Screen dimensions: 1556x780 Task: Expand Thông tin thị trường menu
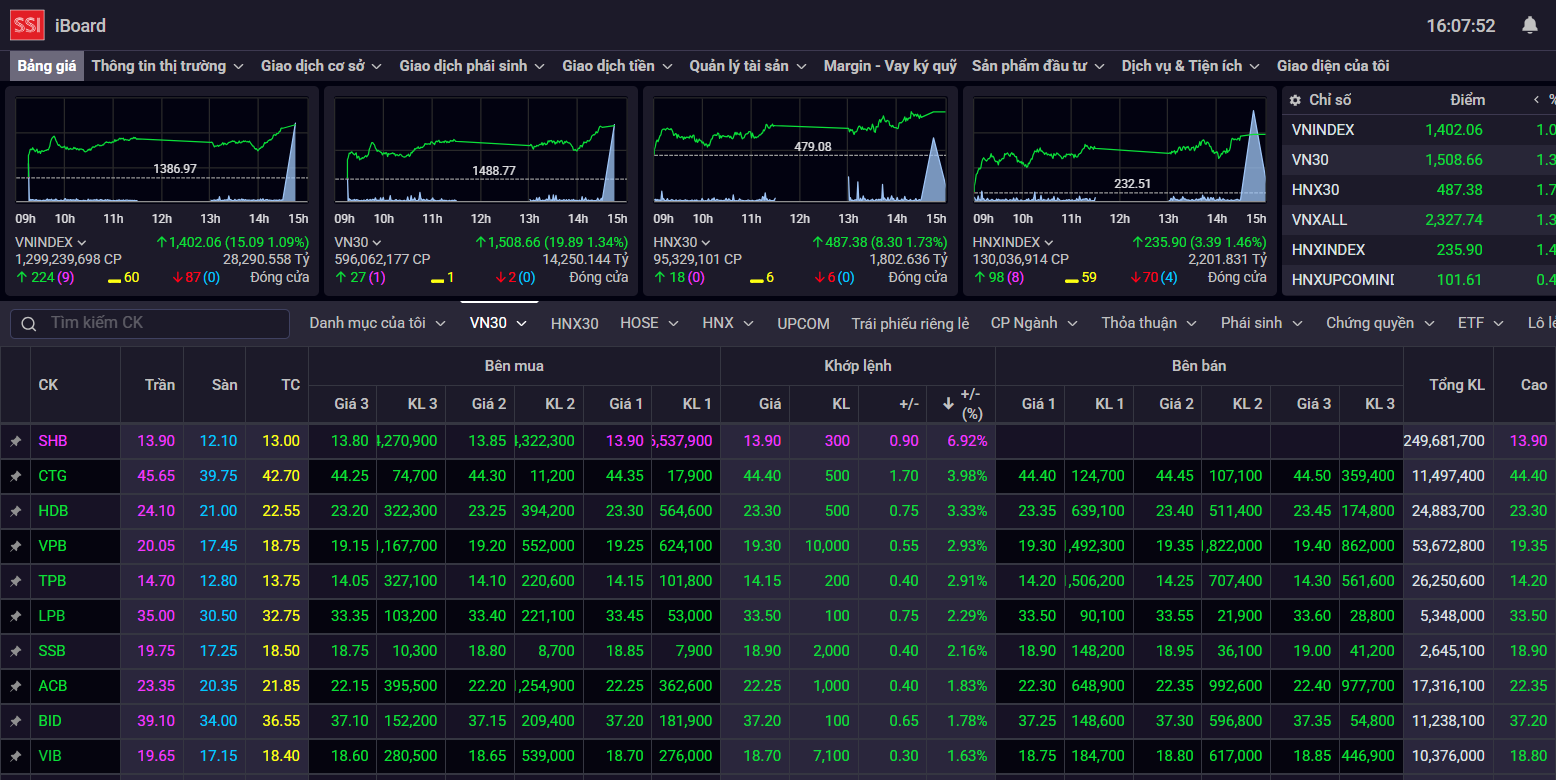pos(168,66)
